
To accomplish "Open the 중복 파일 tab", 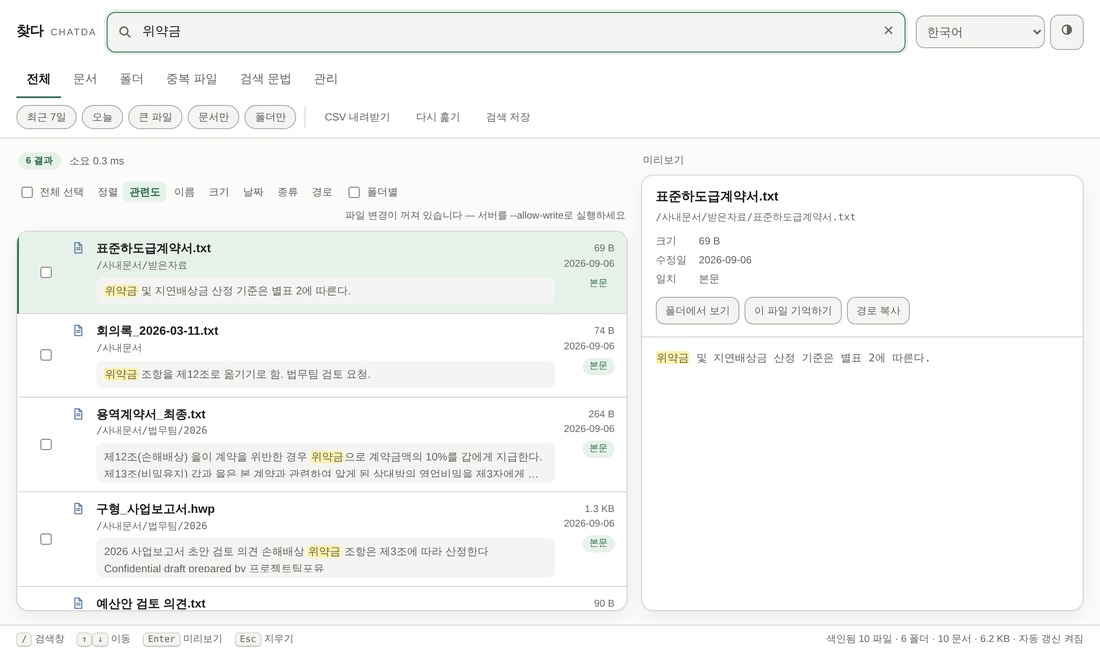I will (x=192, y=79).
